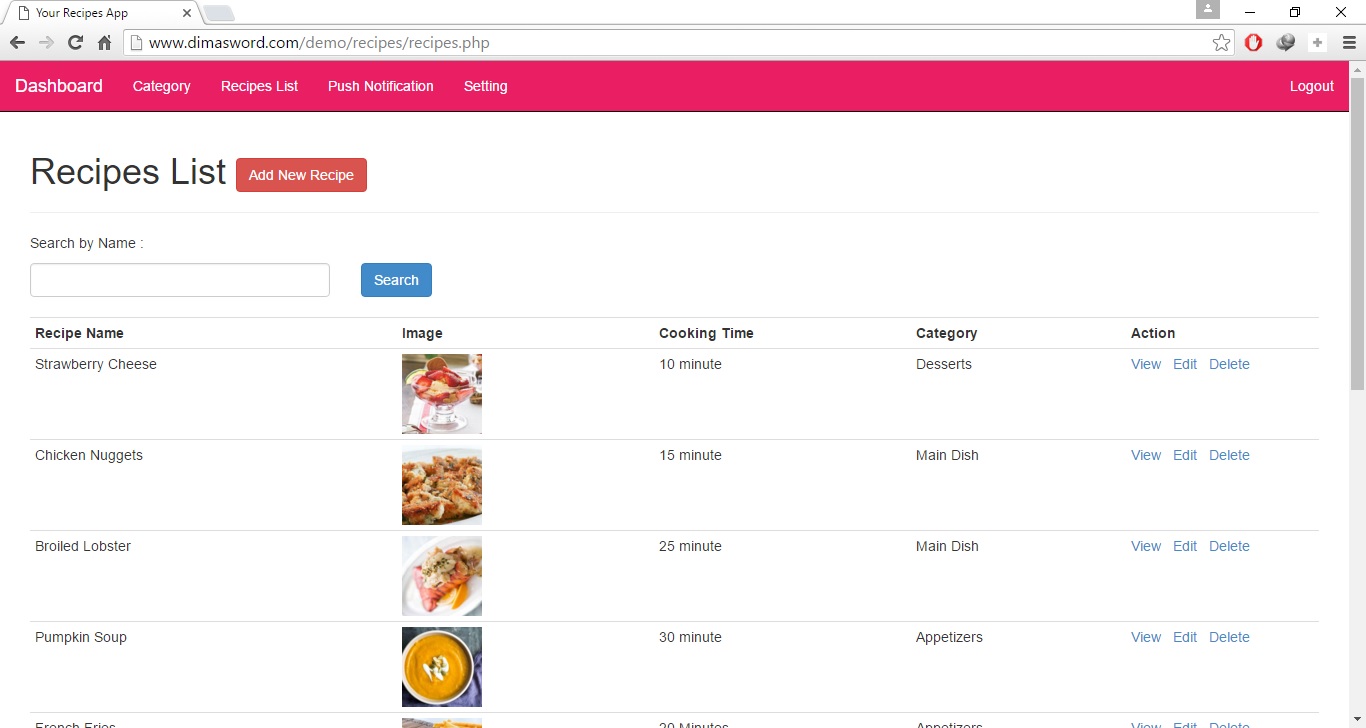View the Strawberry Cheese recipe
Viewport: 1366px width, 728px height.
tap(1145, 364)
